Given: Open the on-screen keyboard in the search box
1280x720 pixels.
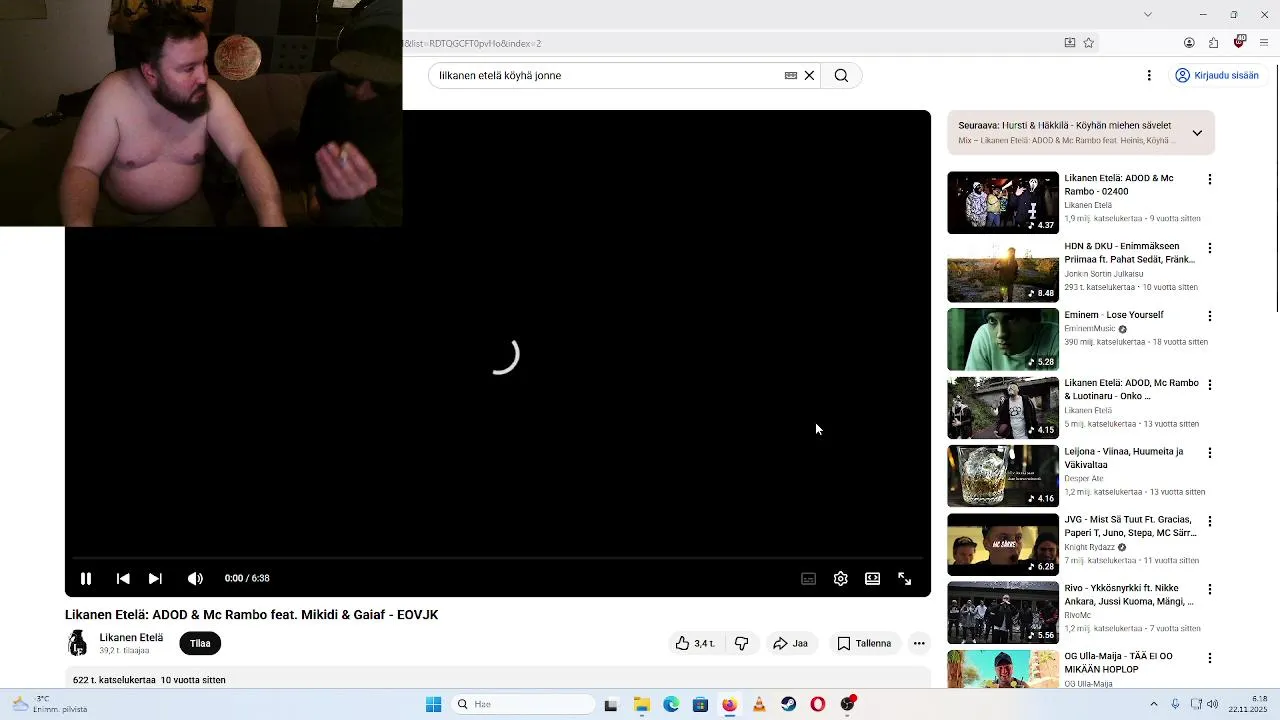Looking at the screenshot, I should click(x=790, y=75).
